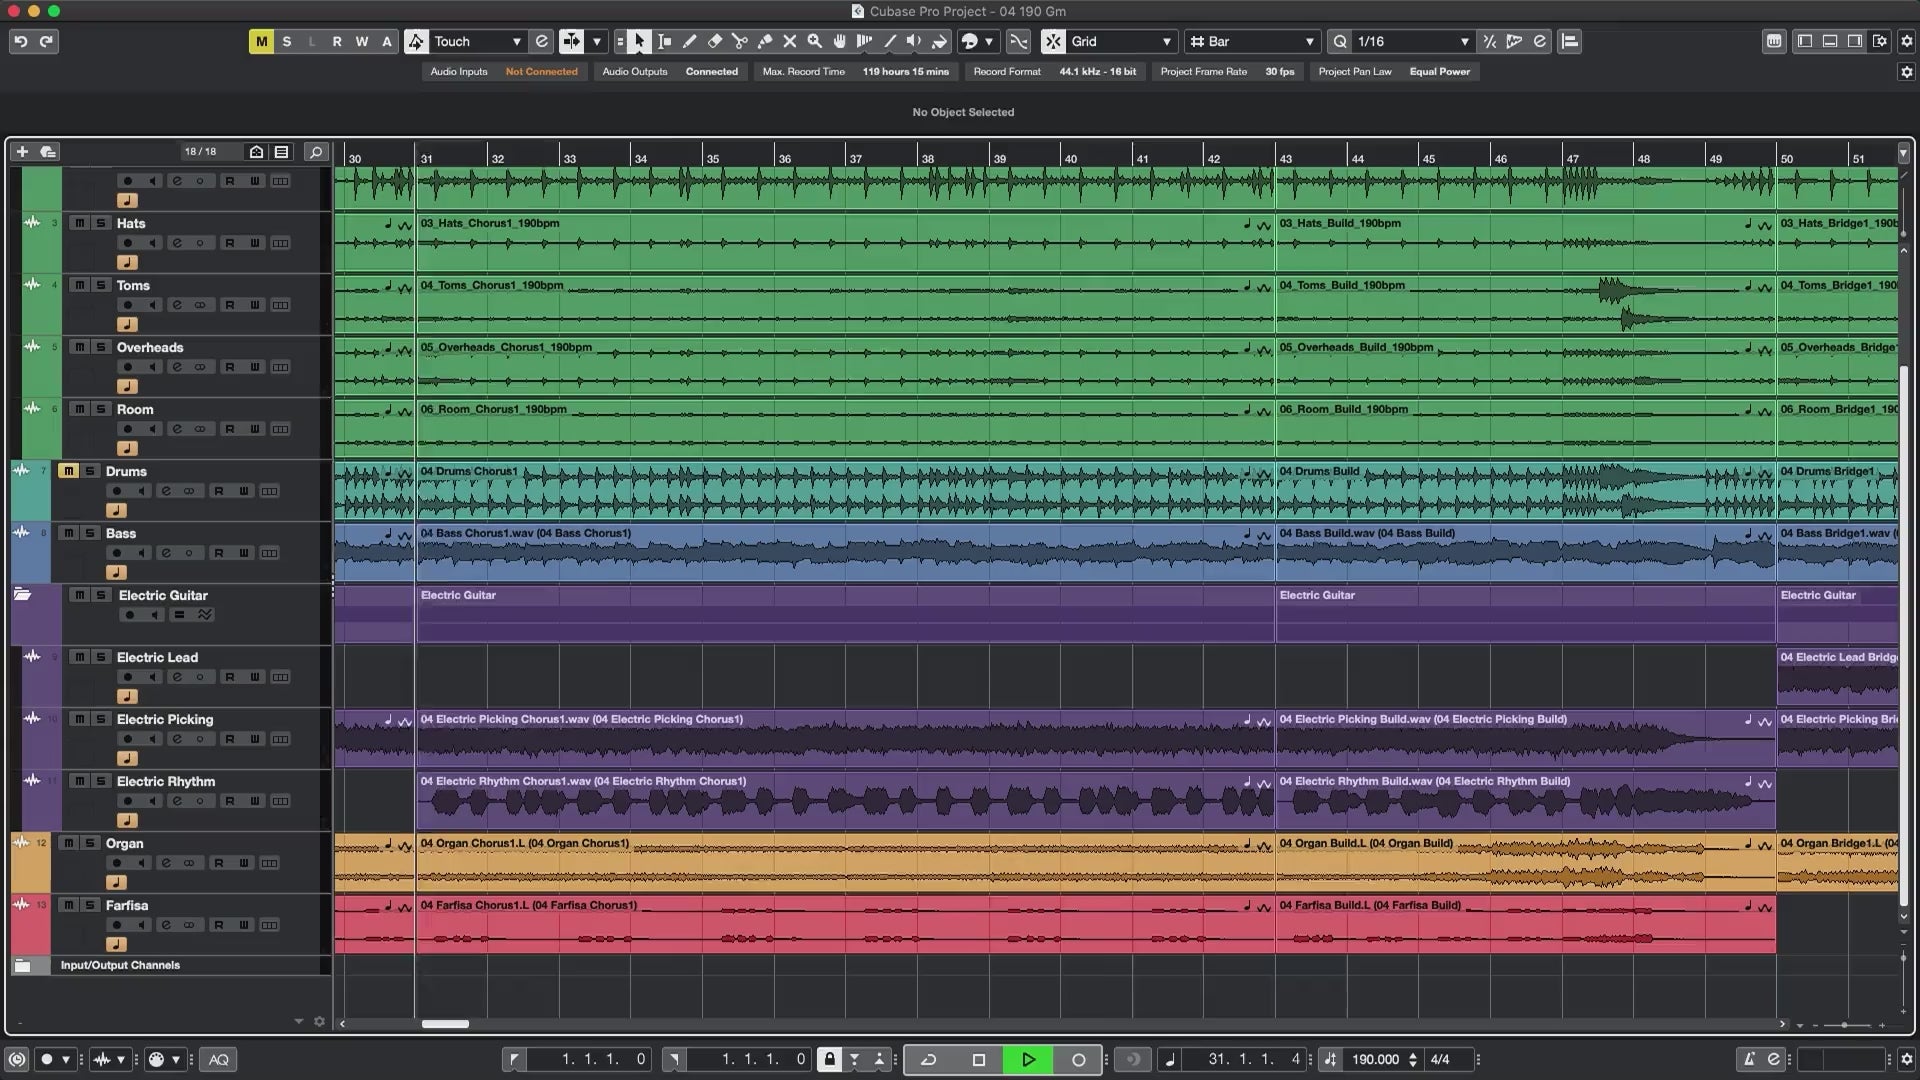Select the Draw pencil tool
Screen dimensions: 1920x1080
tap(689, 41)
